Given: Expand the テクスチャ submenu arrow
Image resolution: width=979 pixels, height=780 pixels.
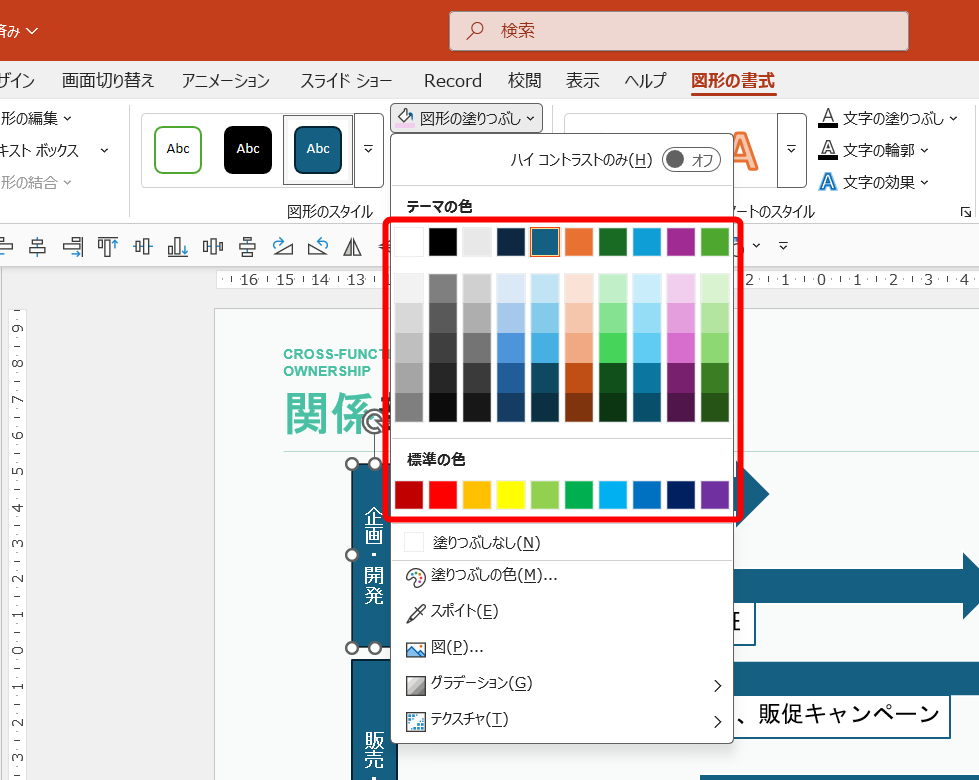Looking at the screenshot, I should (717, 722).
